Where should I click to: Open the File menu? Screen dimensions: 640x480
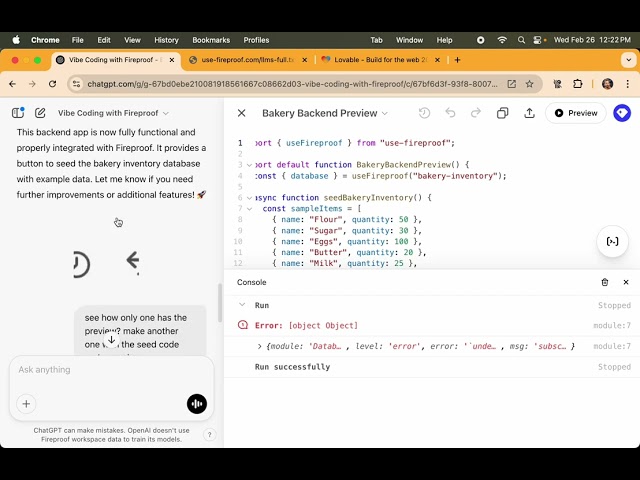click(x=78, y=40)
